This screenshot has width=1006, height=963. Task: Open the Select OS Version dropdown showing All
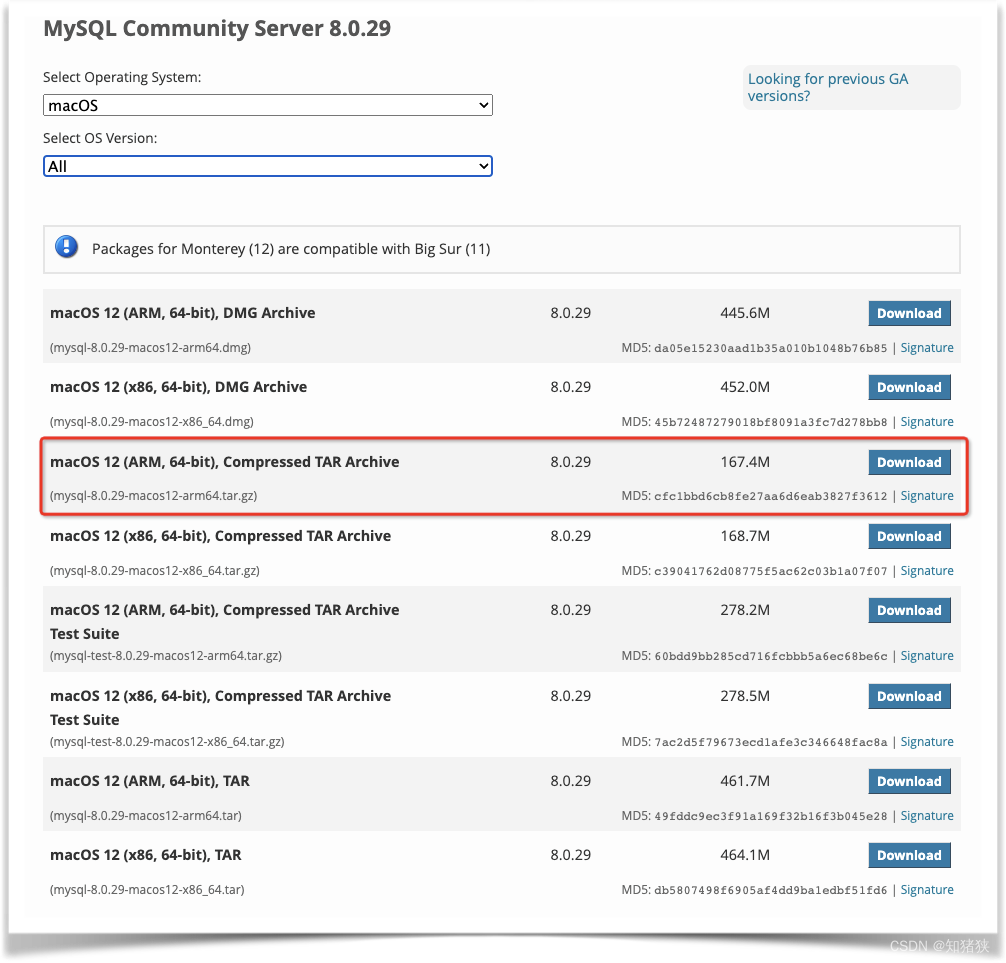pos(268,166)
